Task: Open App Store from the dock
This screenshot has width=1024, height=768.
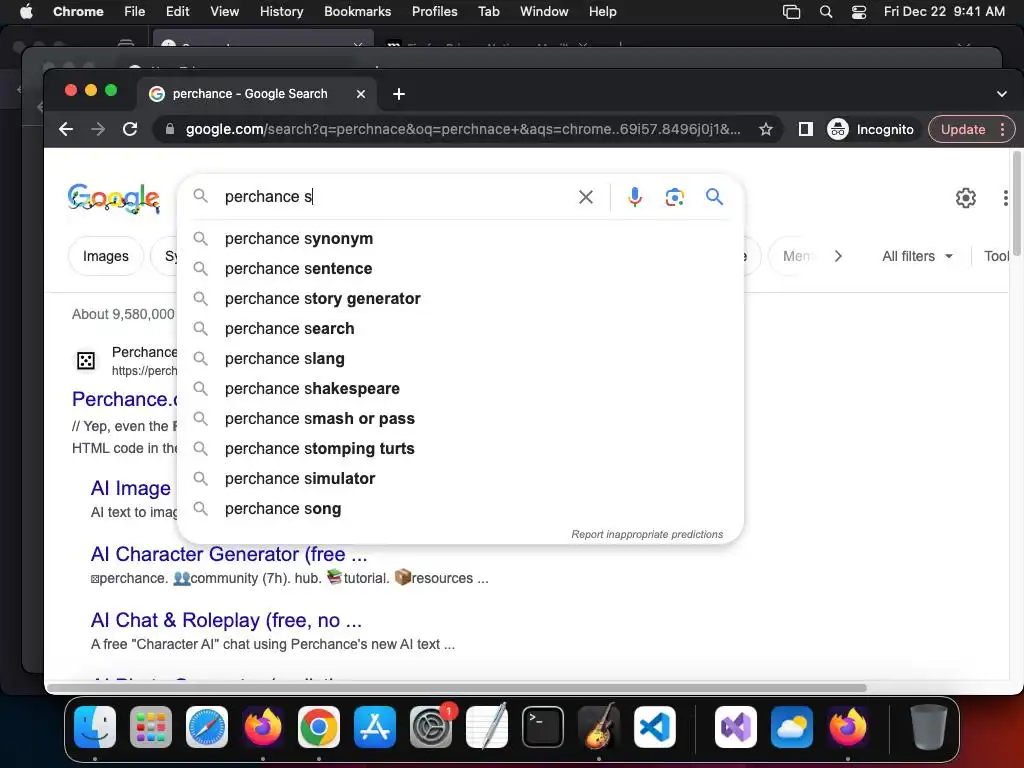Action: coord(375,727)
